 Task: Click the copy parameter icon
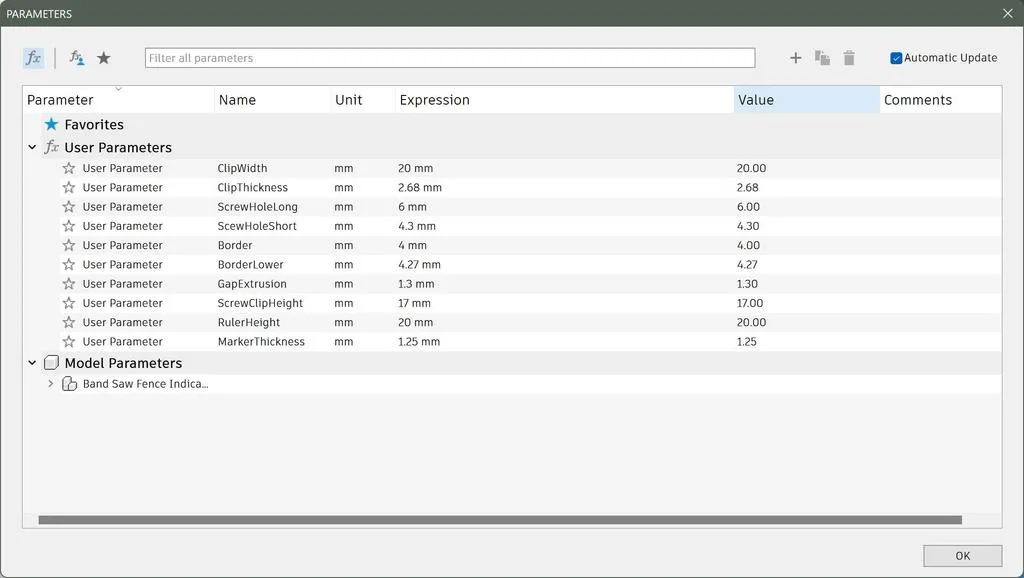tap(822, 58)
